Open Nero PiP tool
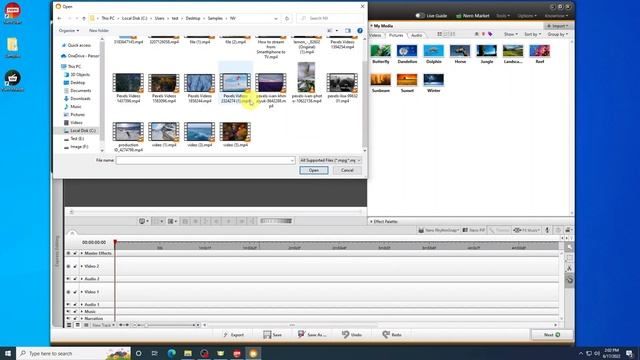The width and height of the screenshot is (640, 360). (x=473, y=230)
